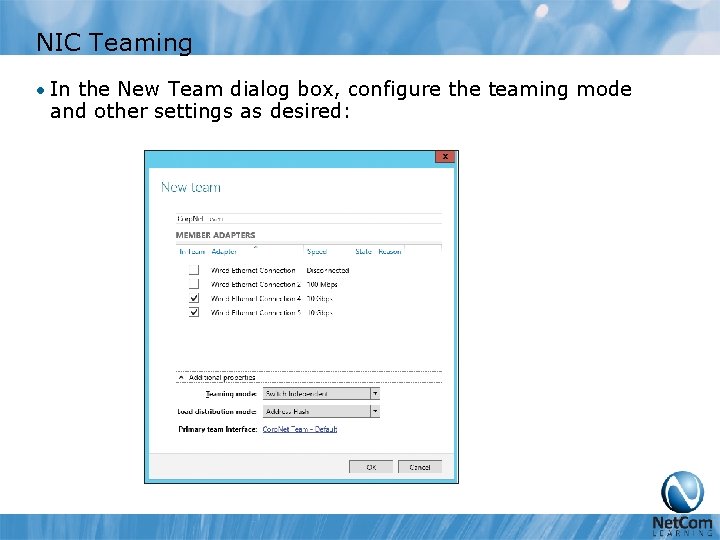
Task: Select Wired Ethernet Connection 4 adapter name
Action: [256, 299]
